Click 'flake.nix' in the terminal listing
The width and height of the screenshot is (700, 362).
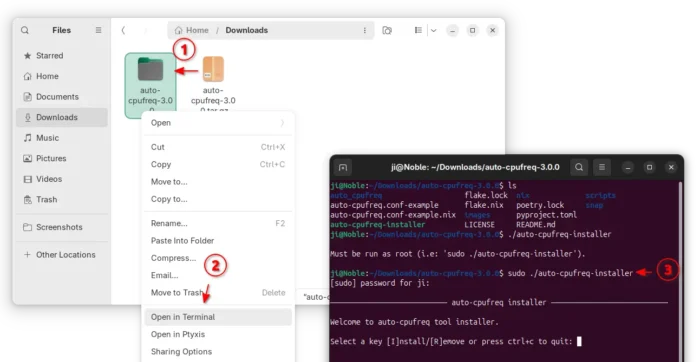point(484,205)
